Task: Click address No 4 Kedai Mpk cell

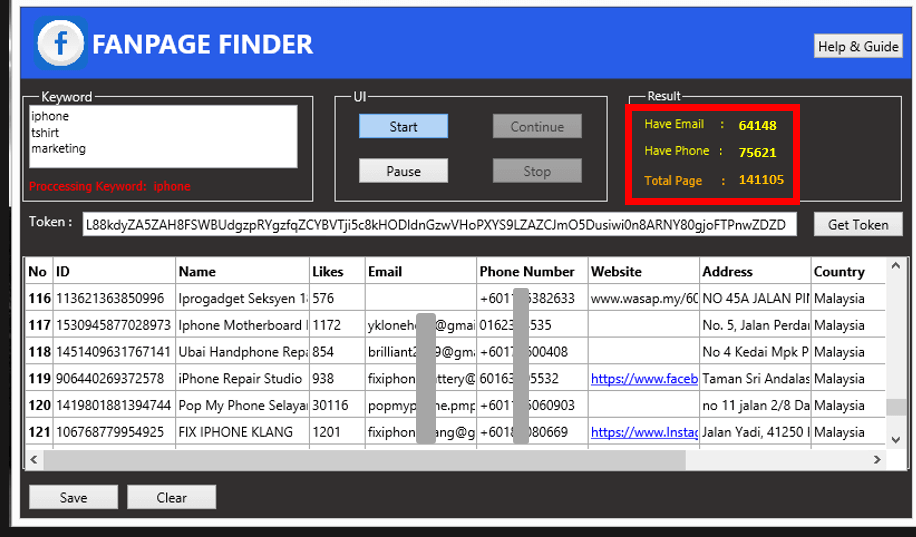Action: [x=755, y=352]
